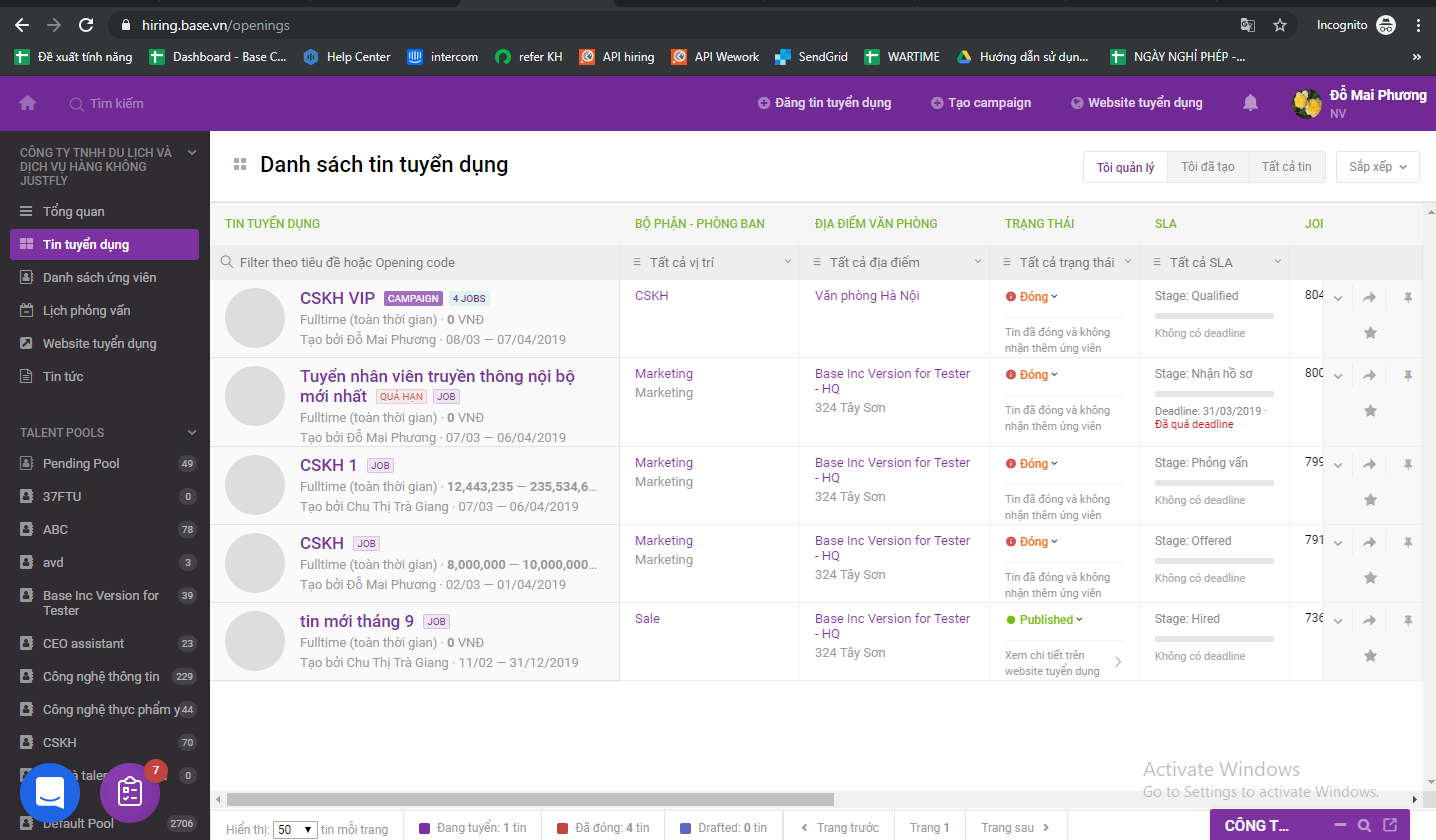Filter by Đang tuyển: 1 tin
This screenshot has height=840, width=1436.
click(472, 828)
